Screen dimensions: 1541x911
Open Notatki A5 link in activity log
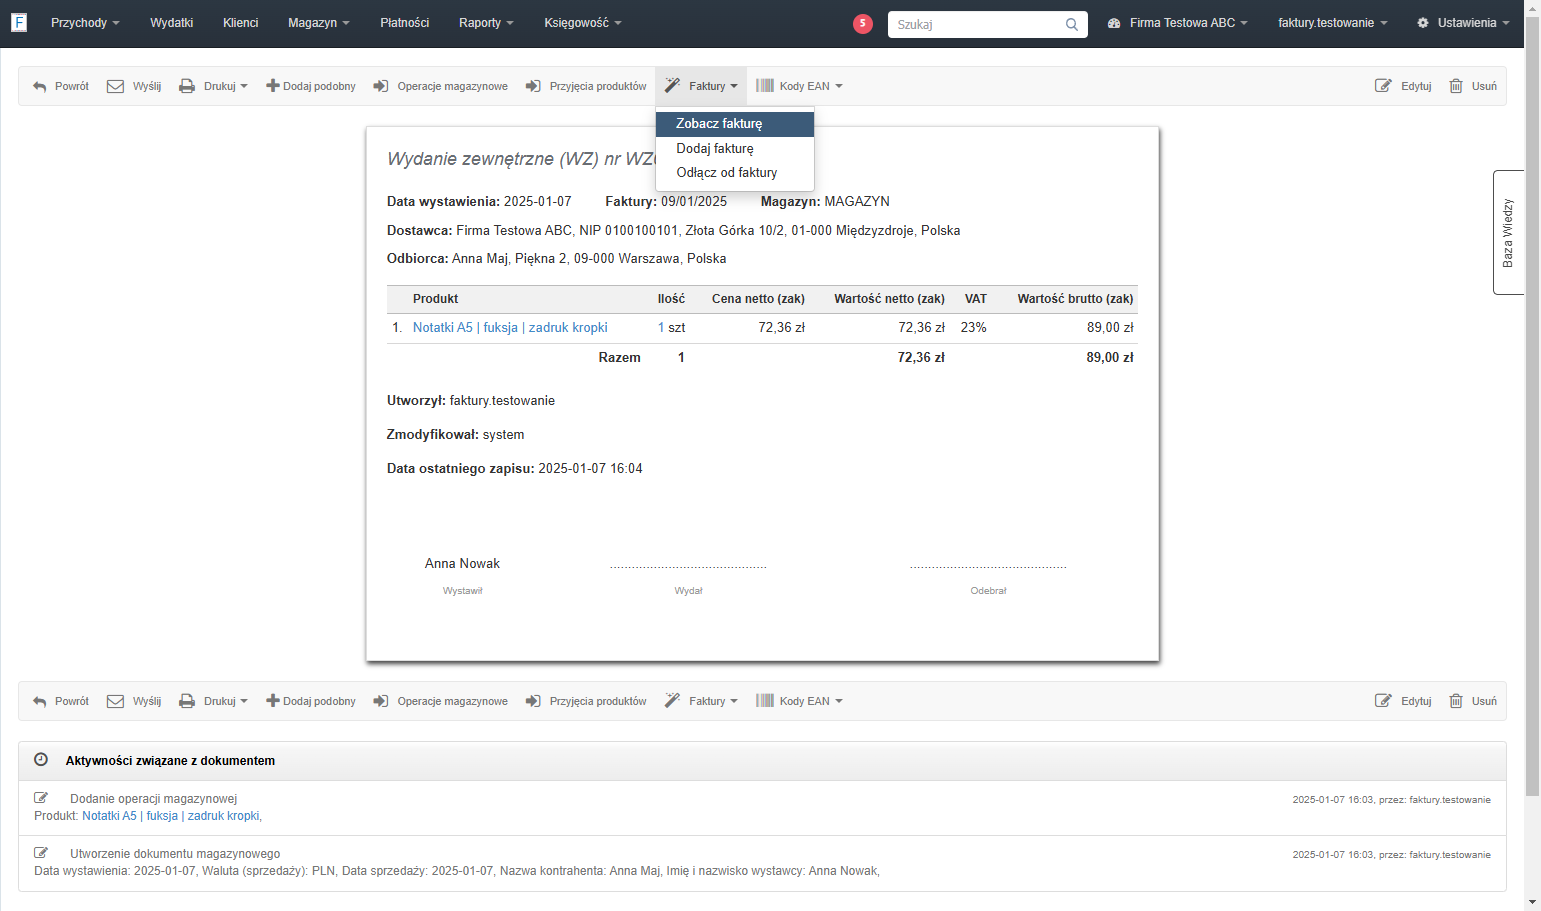point(172,816)
